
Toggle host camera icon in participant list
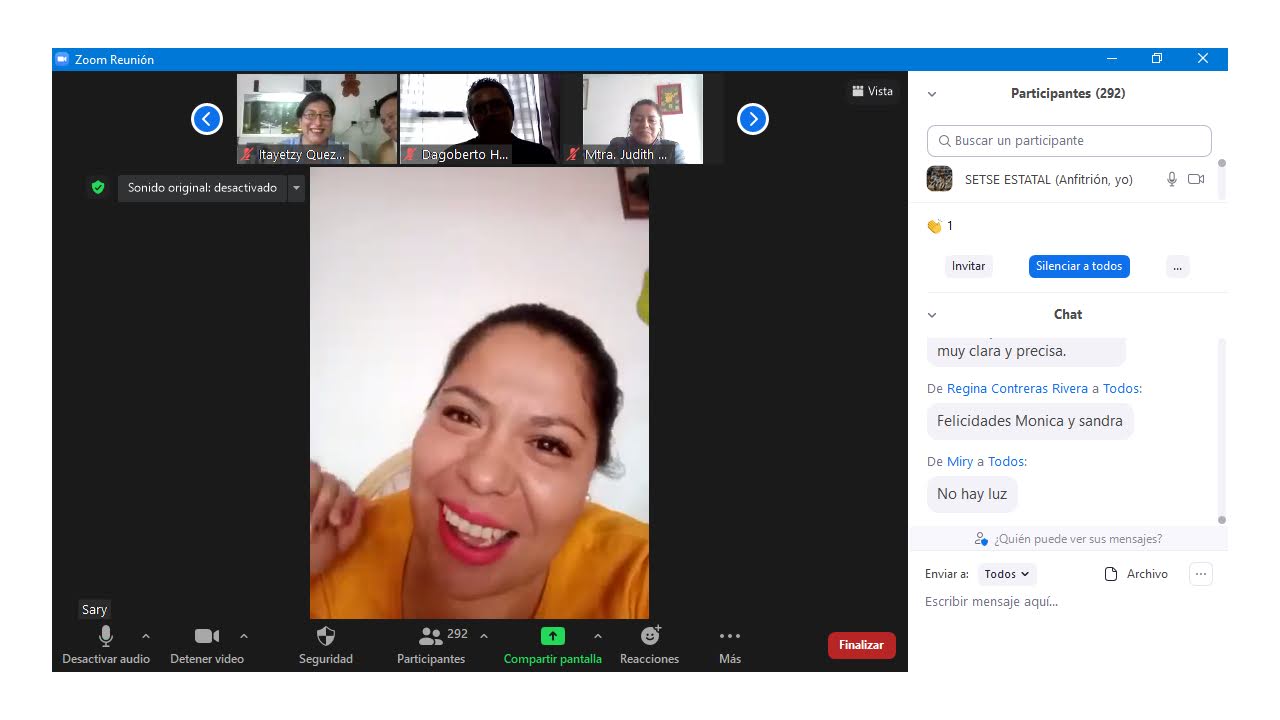coord(1196,179)
